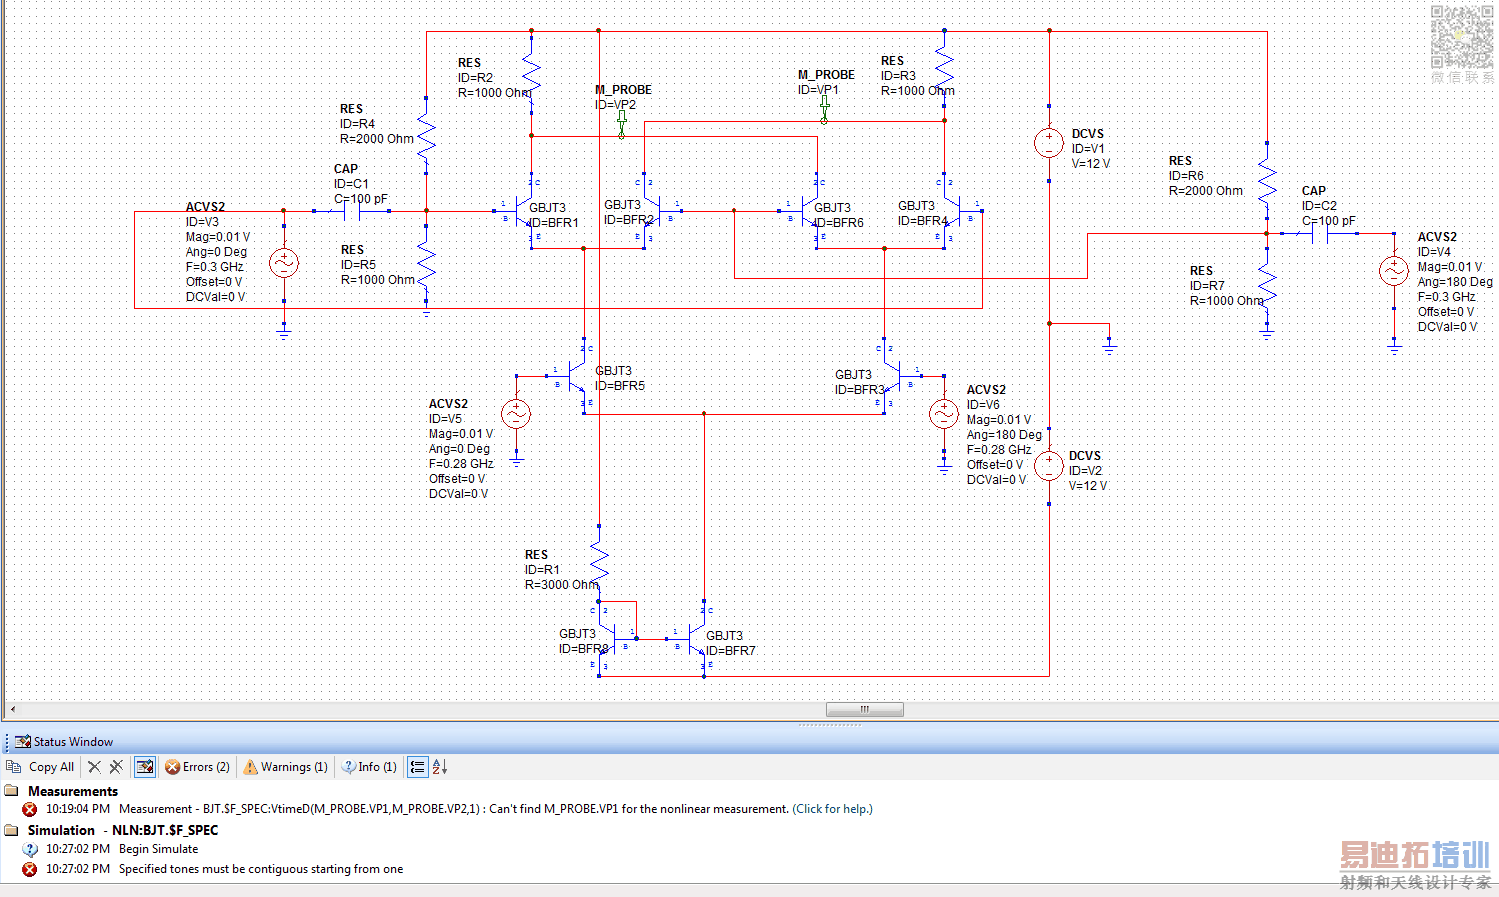Click Copy All in Status Window
This screenshot has width=1499, height=897.
[x=40, y=767]
